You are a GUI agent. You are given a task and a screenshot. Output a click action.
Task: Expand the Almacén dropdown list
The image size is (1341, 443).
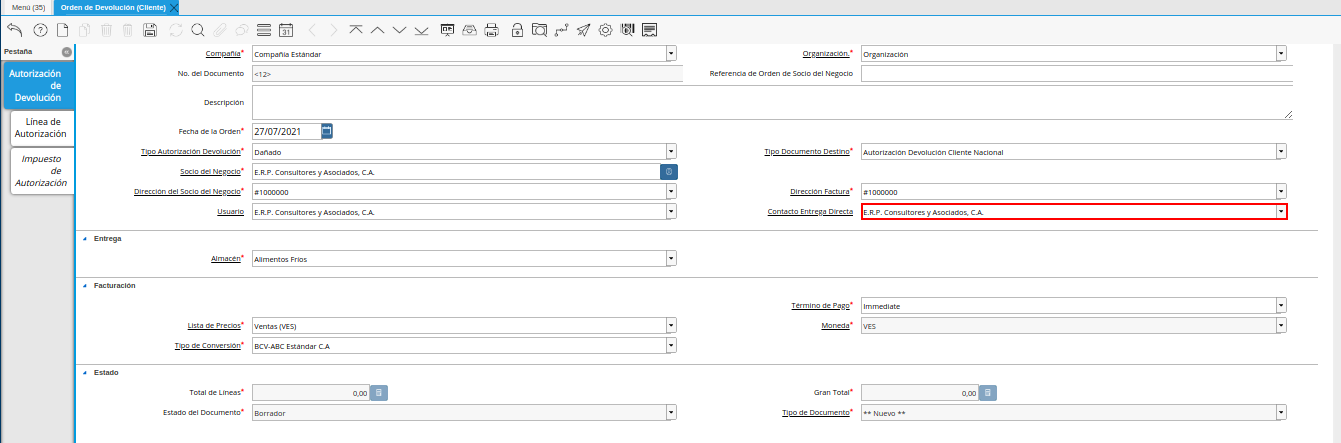click(x=671, y=259)
